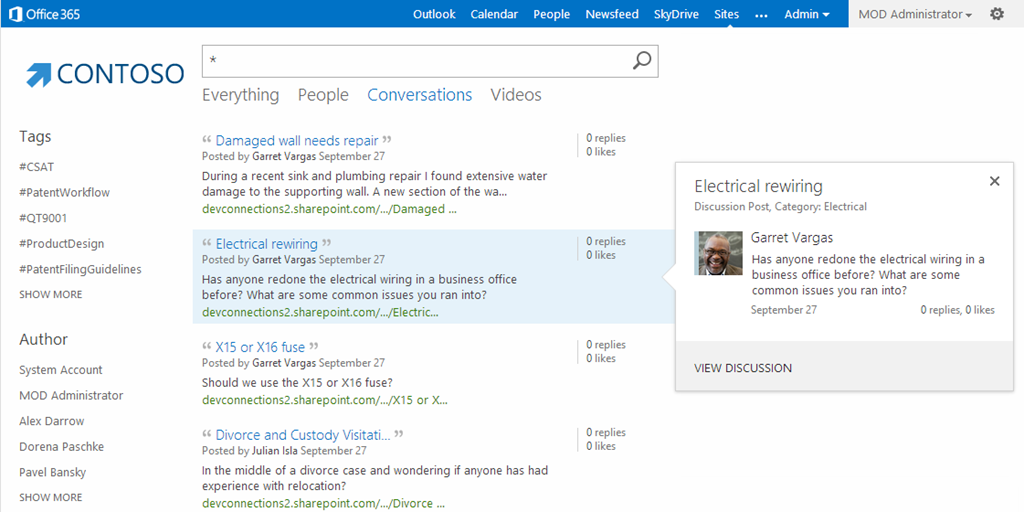The height and width of the screenshot is (512, 1024).
Task: Click Julian Isla author name
Action: (x=275, y=451)
